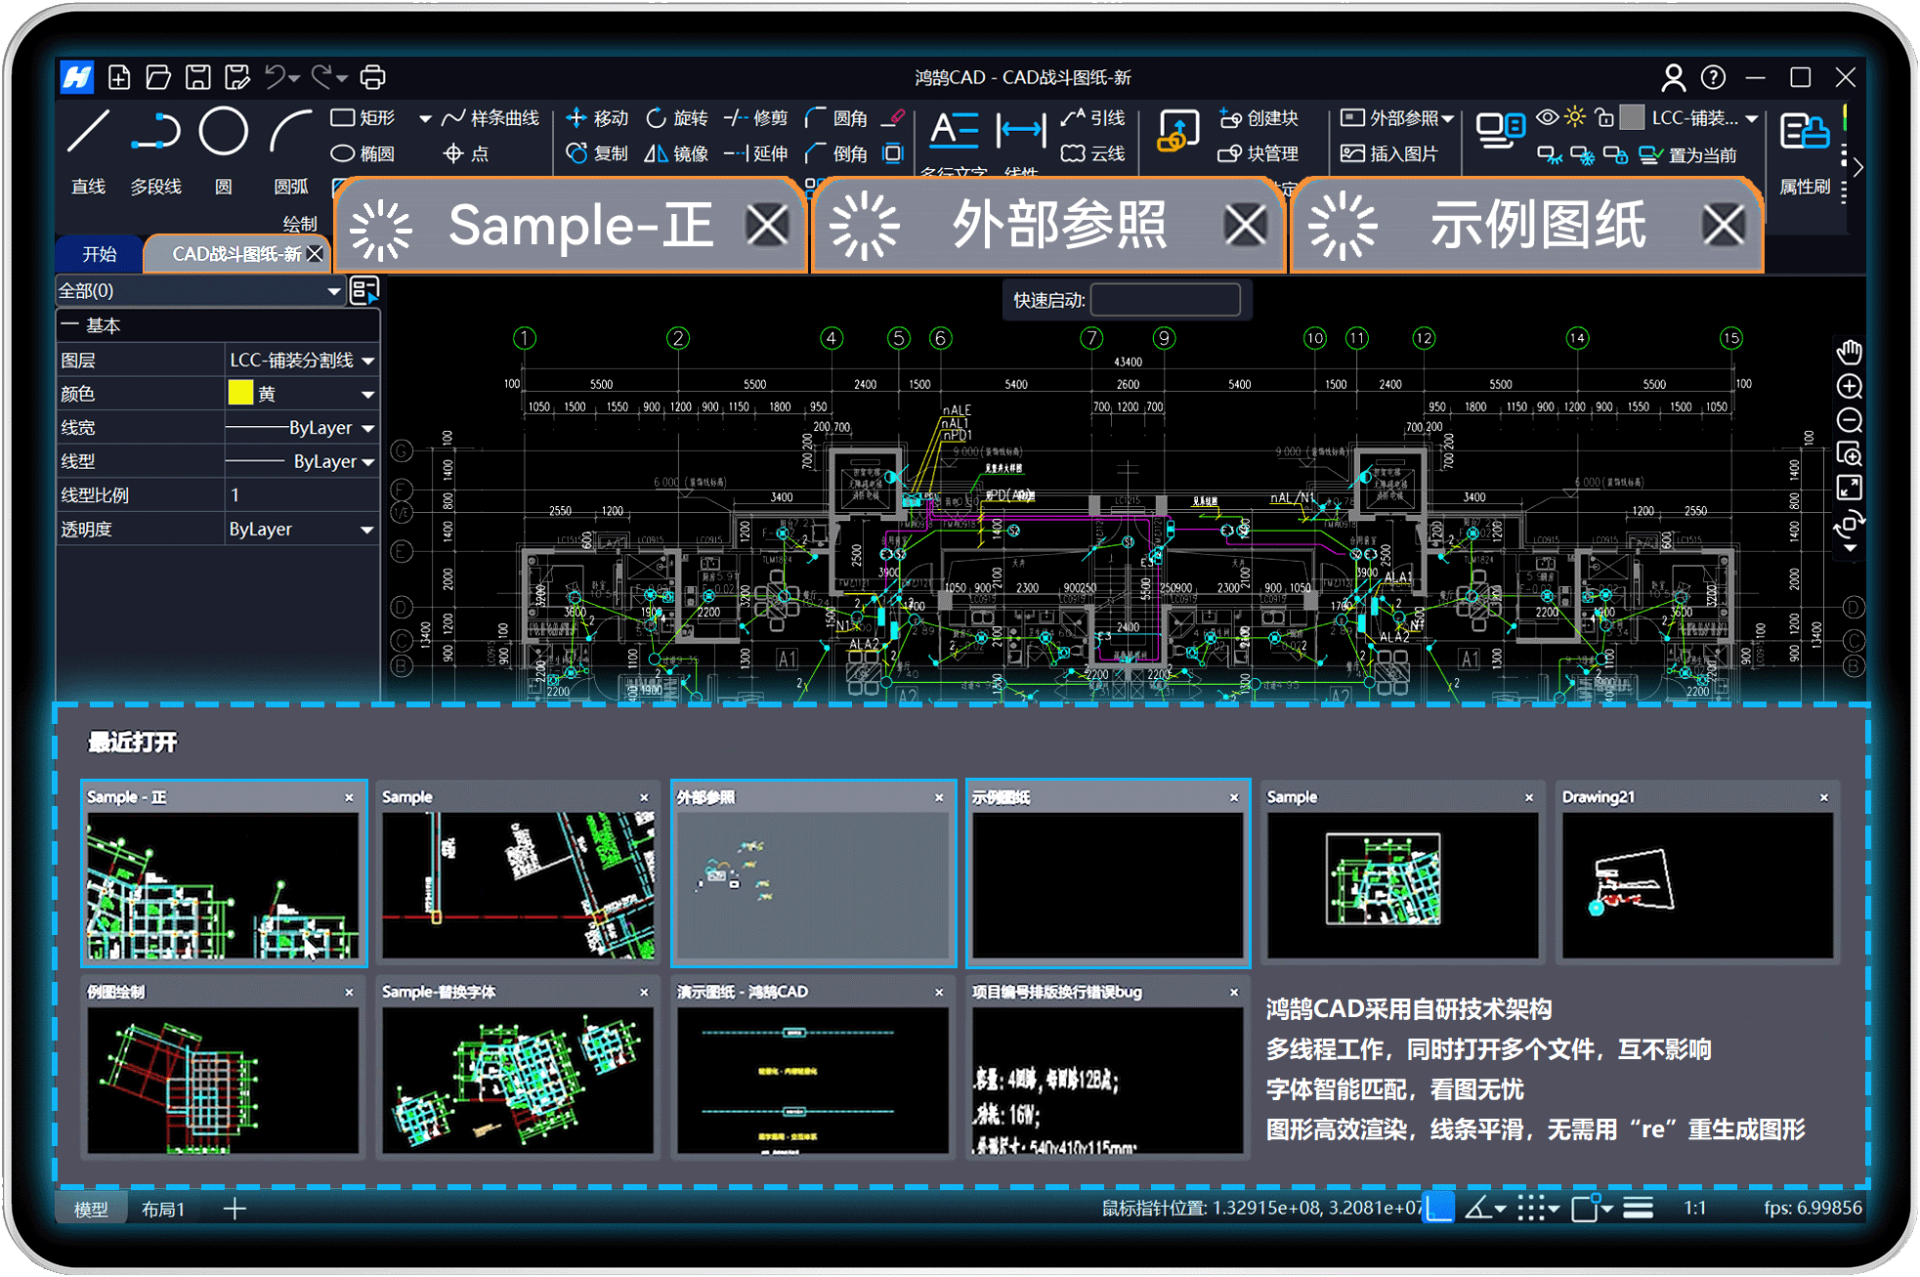Toggle the layer visibility eye icon
1920x1277 pixels.
1547,118
